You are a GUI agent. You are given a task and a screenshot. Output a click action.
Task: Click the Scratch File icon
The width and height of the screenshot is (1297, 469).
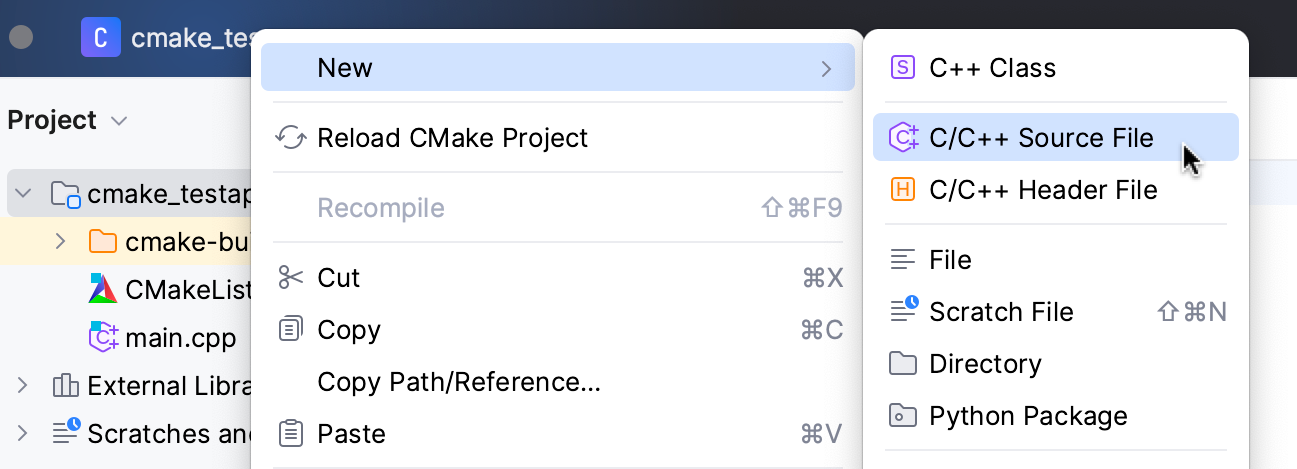point(903,312)
